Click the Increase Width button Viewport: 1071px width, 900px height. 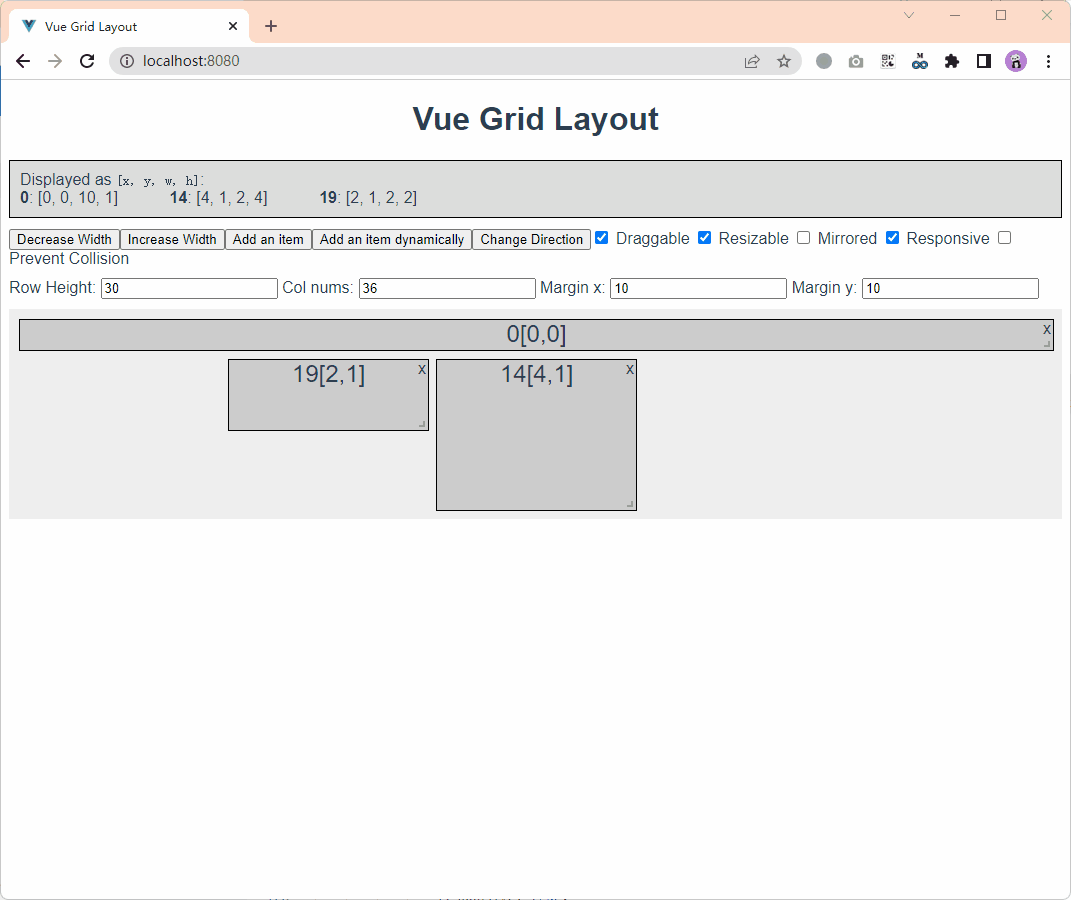tap(172, 240)
